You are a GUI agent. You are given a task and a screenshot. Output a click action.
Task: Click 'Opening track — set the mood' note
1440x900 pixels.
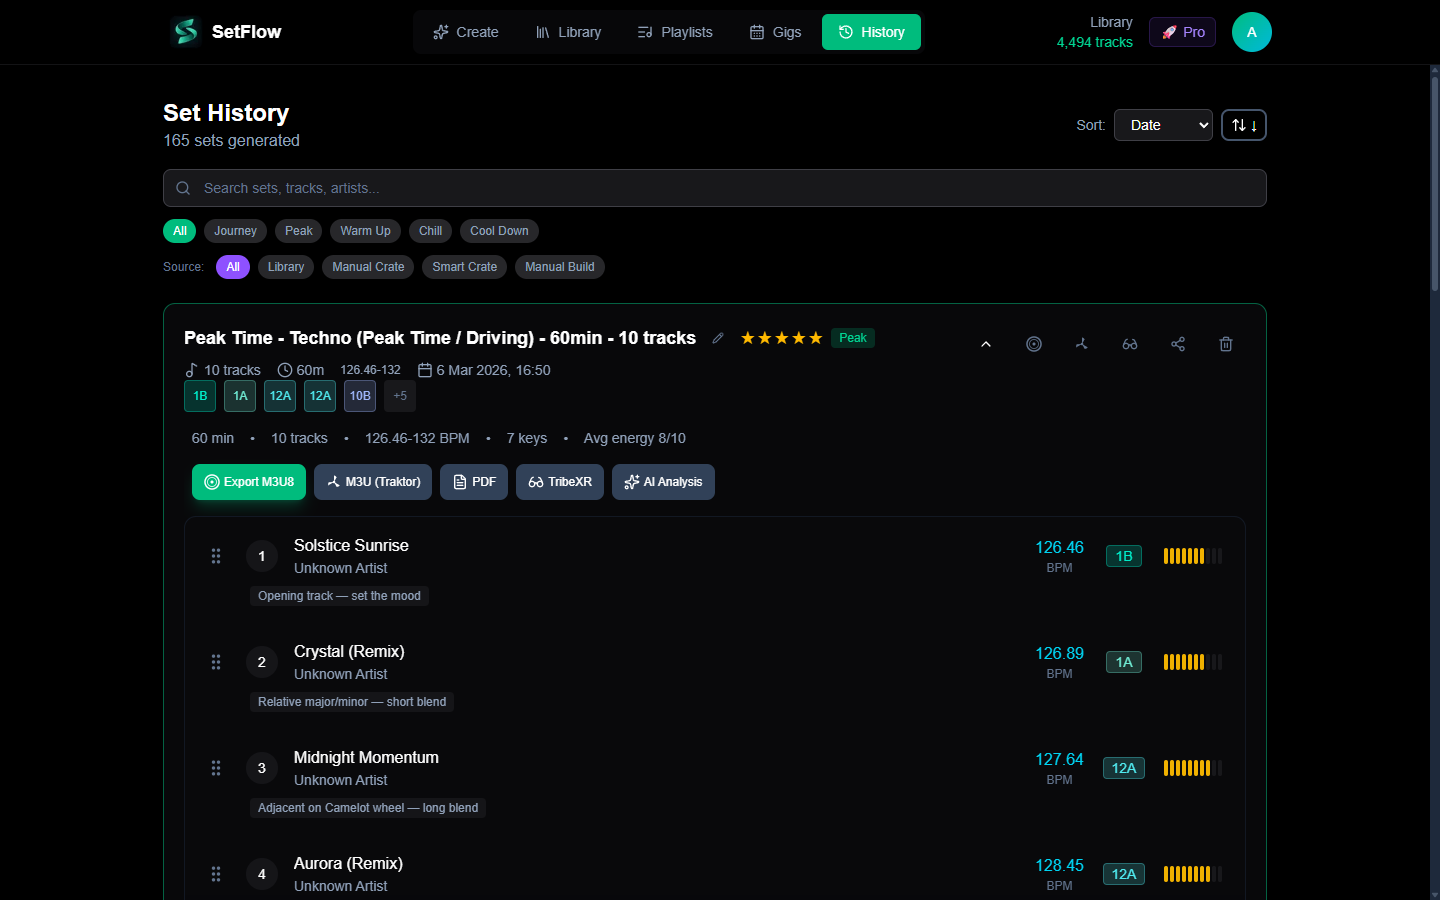point(339,596)
